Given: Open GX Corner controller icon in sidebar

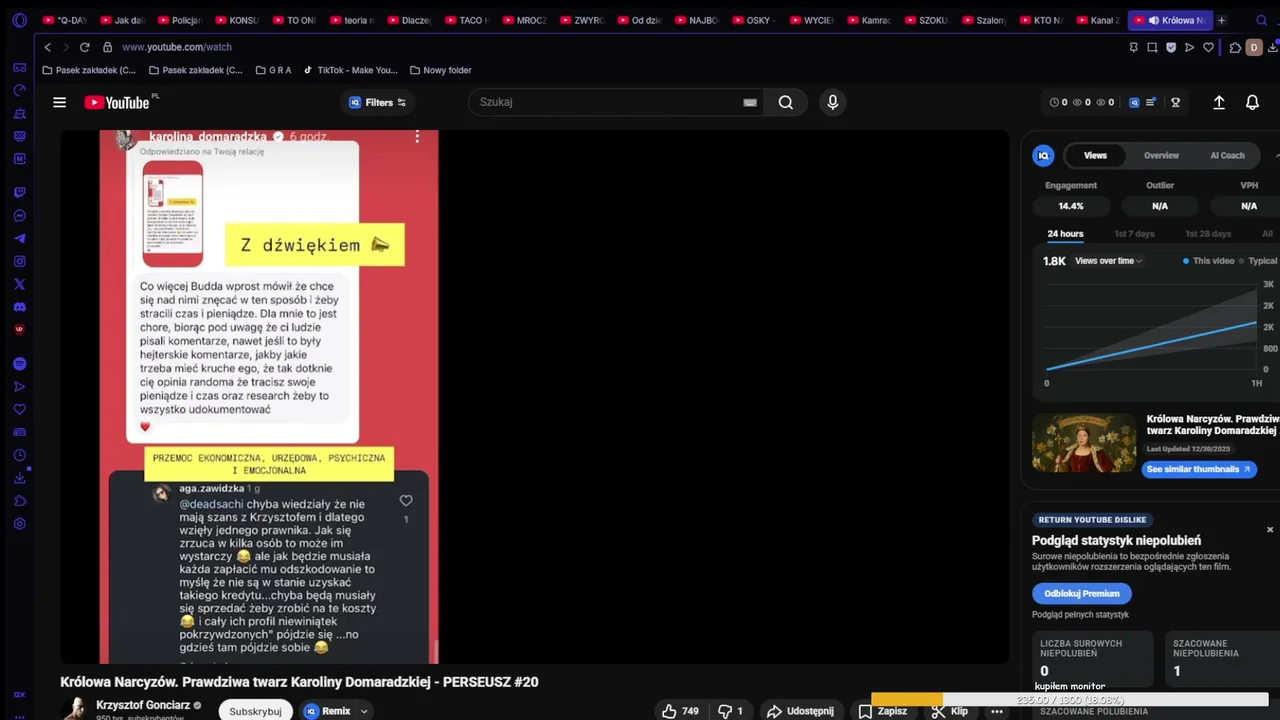Looking at the screenshot, I should click(x=19, y=68).
